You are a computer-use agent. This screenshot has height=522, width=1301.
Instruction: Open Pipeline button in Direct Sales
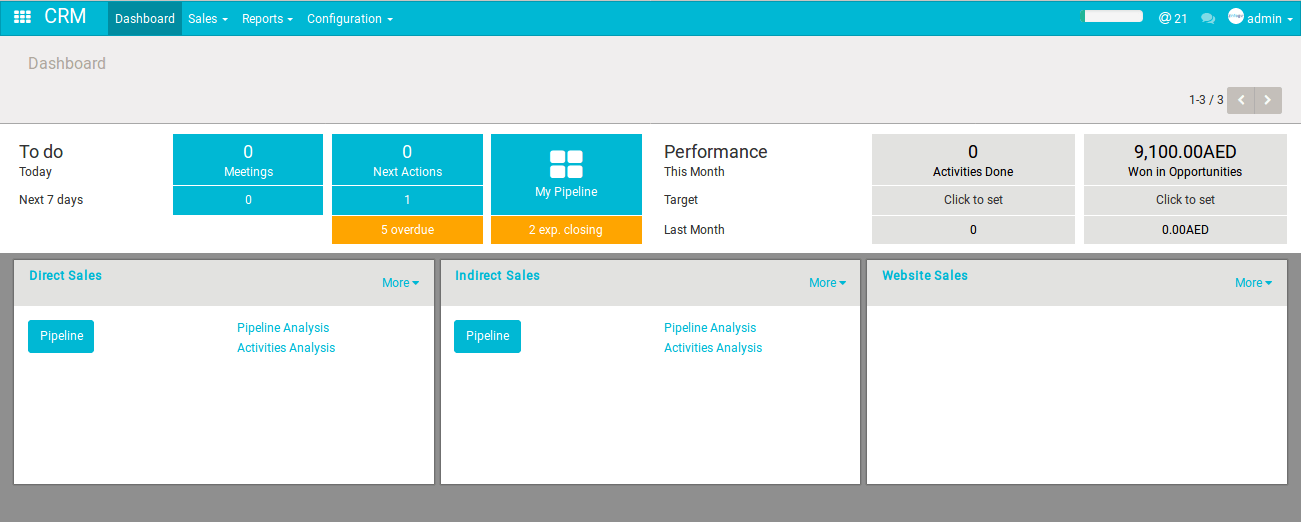[61, 336]
